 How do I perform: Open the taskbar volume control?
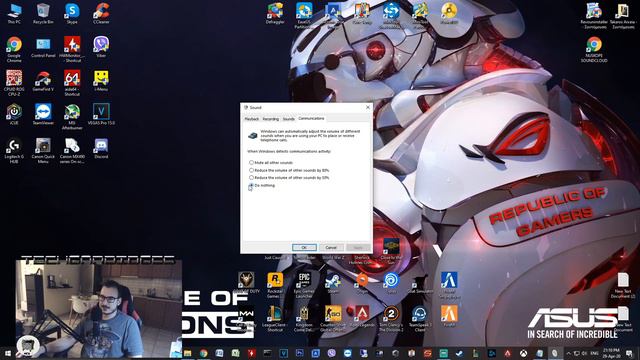point(584,353)
